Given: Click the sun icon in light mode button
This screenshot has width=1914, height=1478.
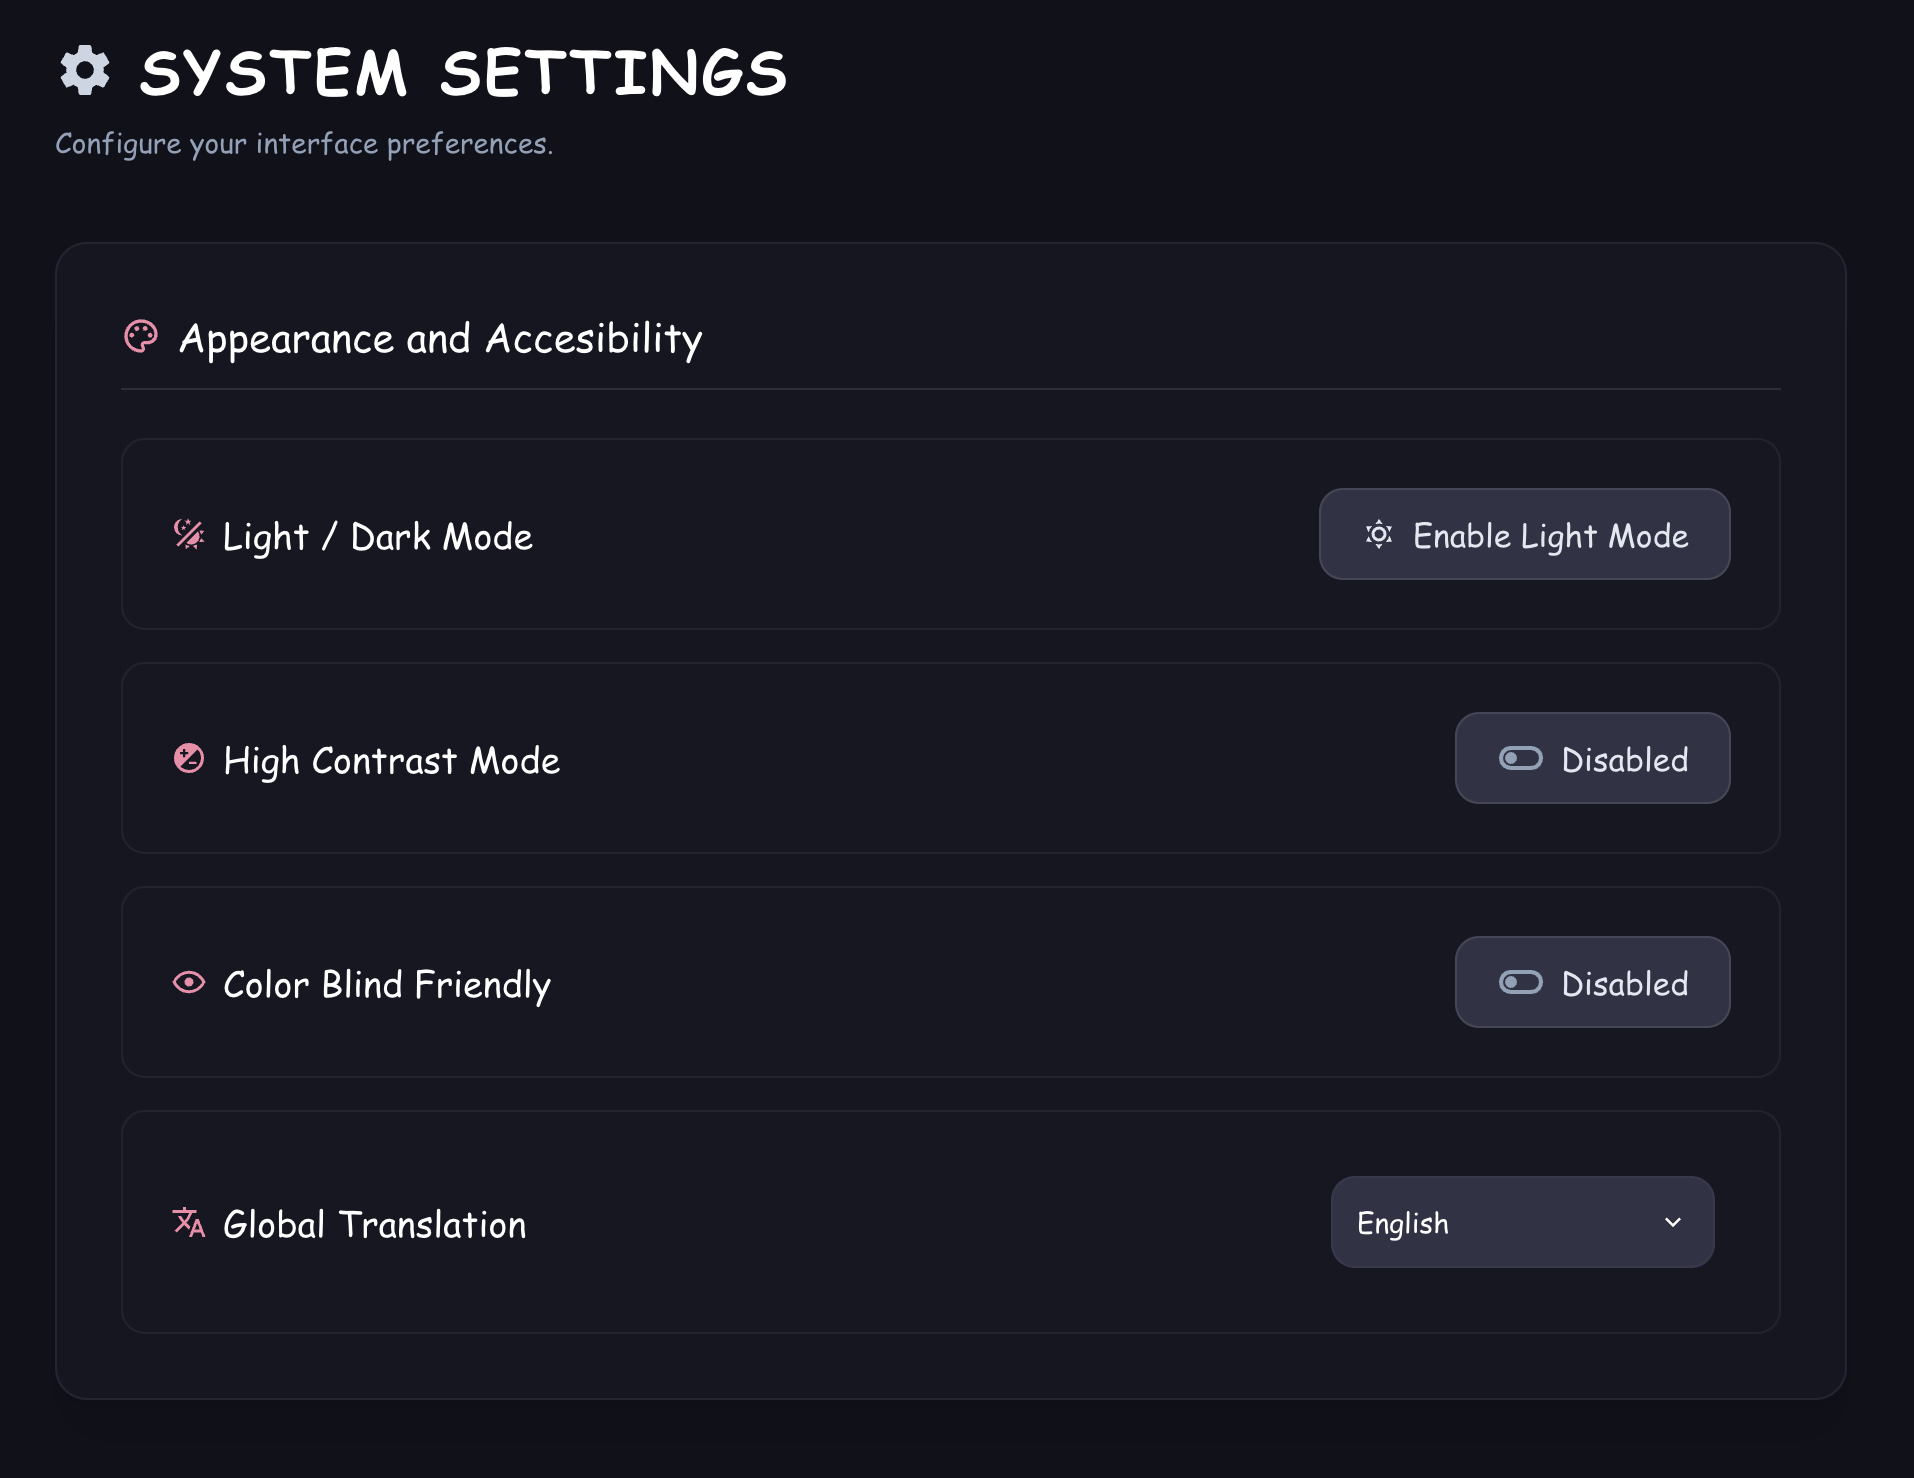Looking at the screenshot, I should 1379,535.
